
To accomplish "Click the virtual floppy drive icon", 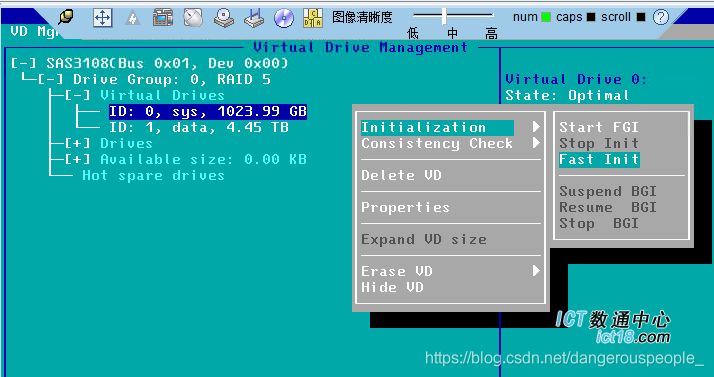I will click(254, 18).
